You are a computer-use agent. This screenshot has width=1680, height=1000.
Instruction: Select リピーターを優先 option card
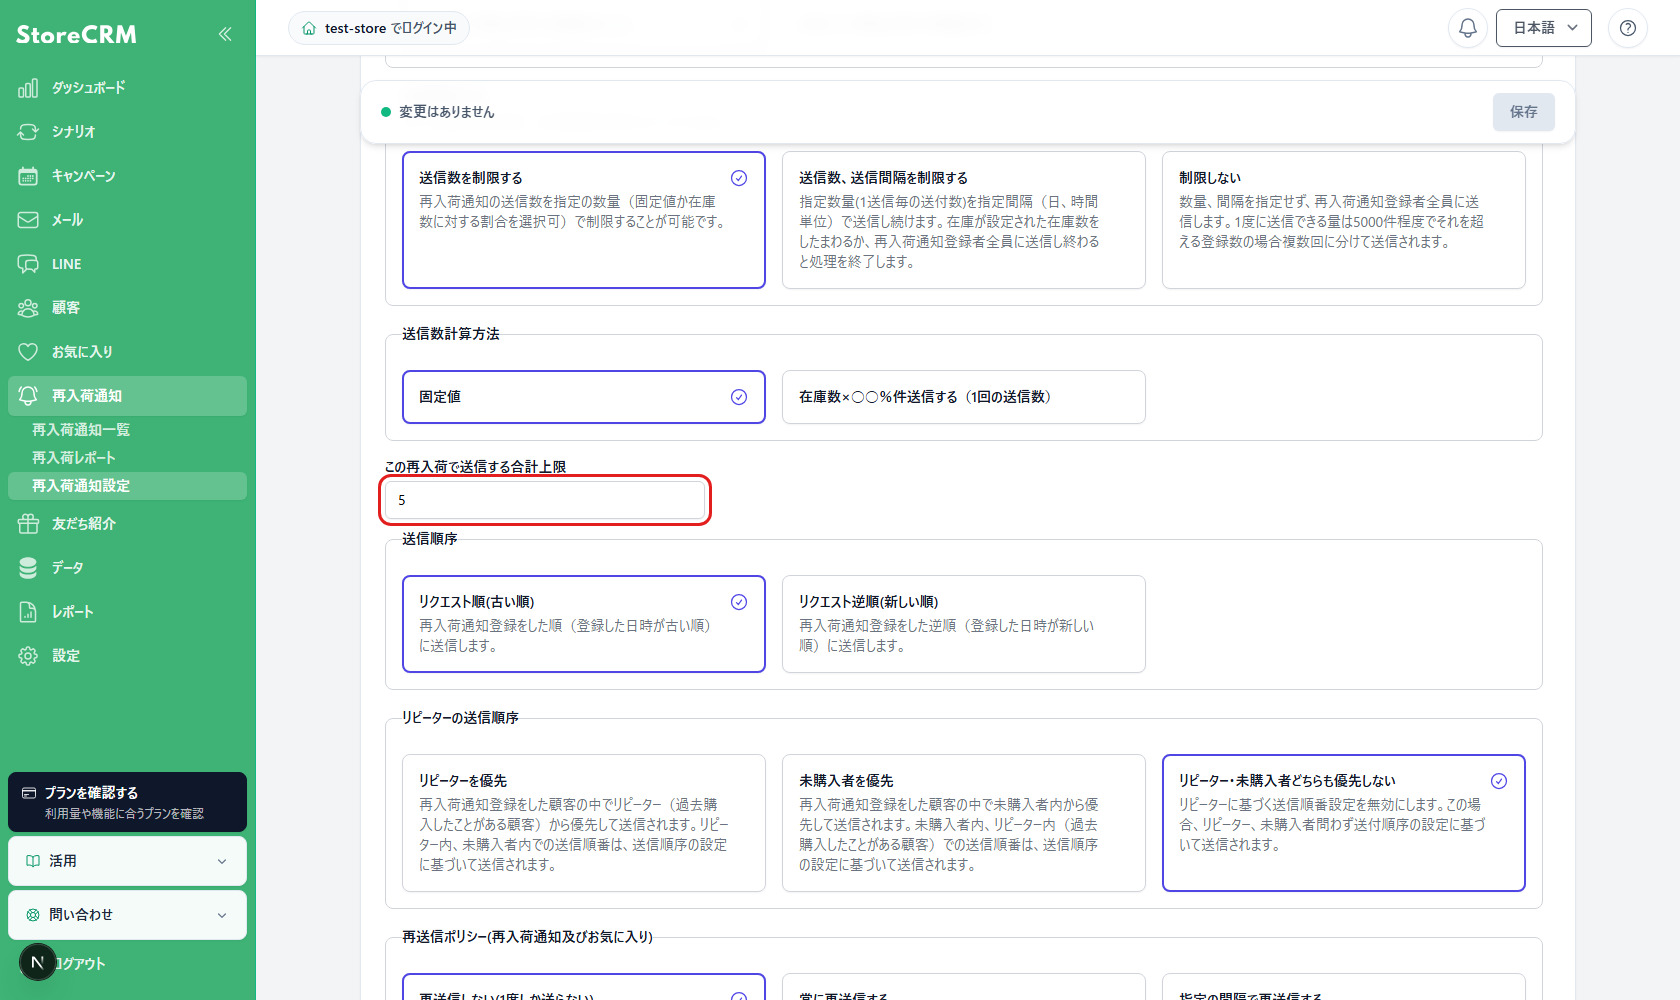point(584,823)
